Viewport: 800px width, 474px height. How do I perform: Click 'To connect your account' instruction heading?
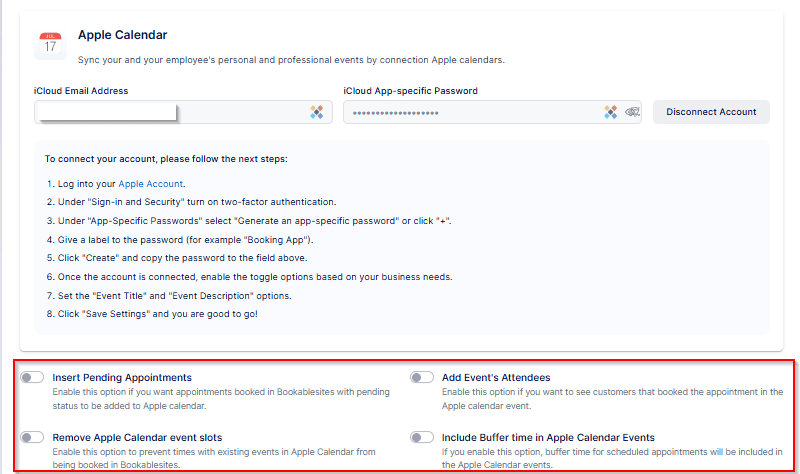point(166,159)
